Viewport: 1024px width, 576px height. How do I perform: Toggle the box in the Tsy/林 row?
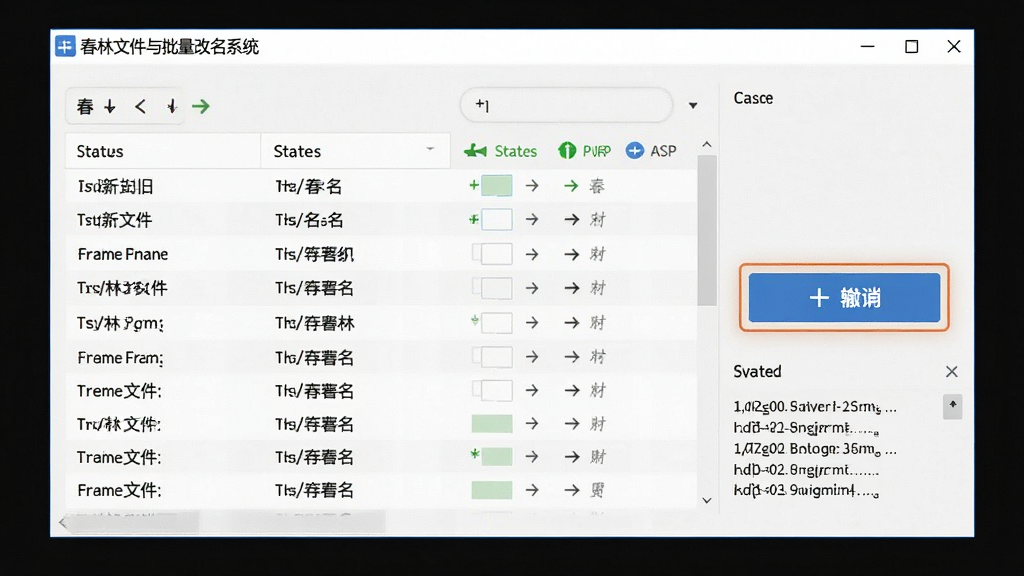point(496,323)
